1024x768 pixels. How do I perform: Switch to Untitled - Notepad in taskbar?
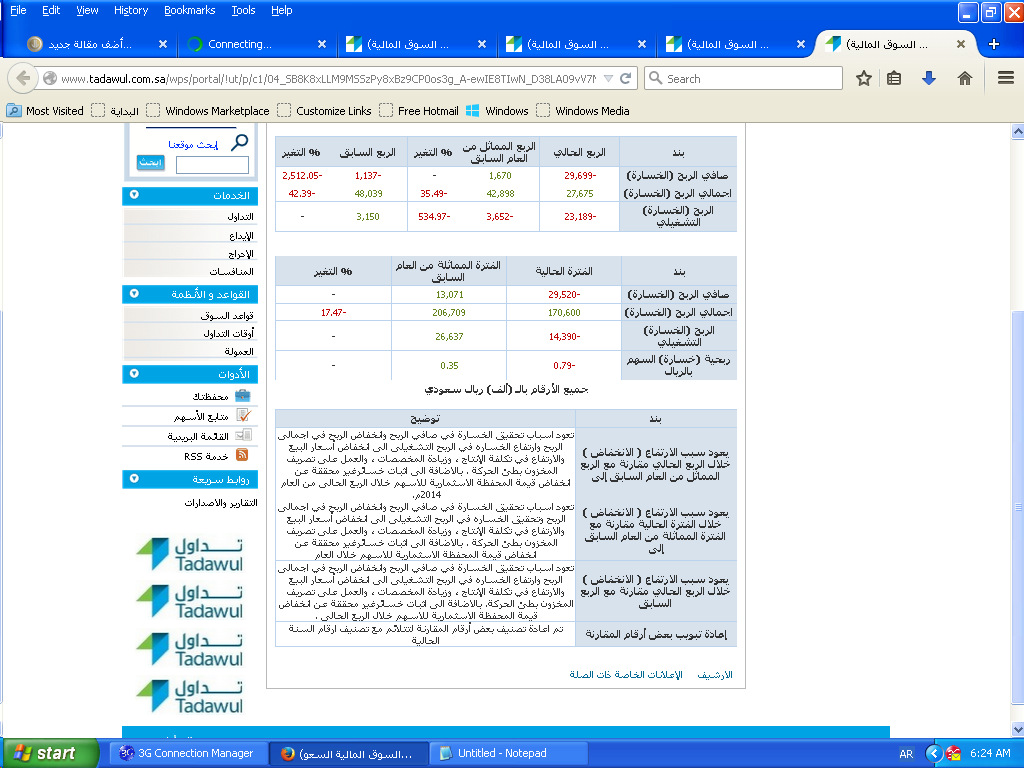coord(509,753)
